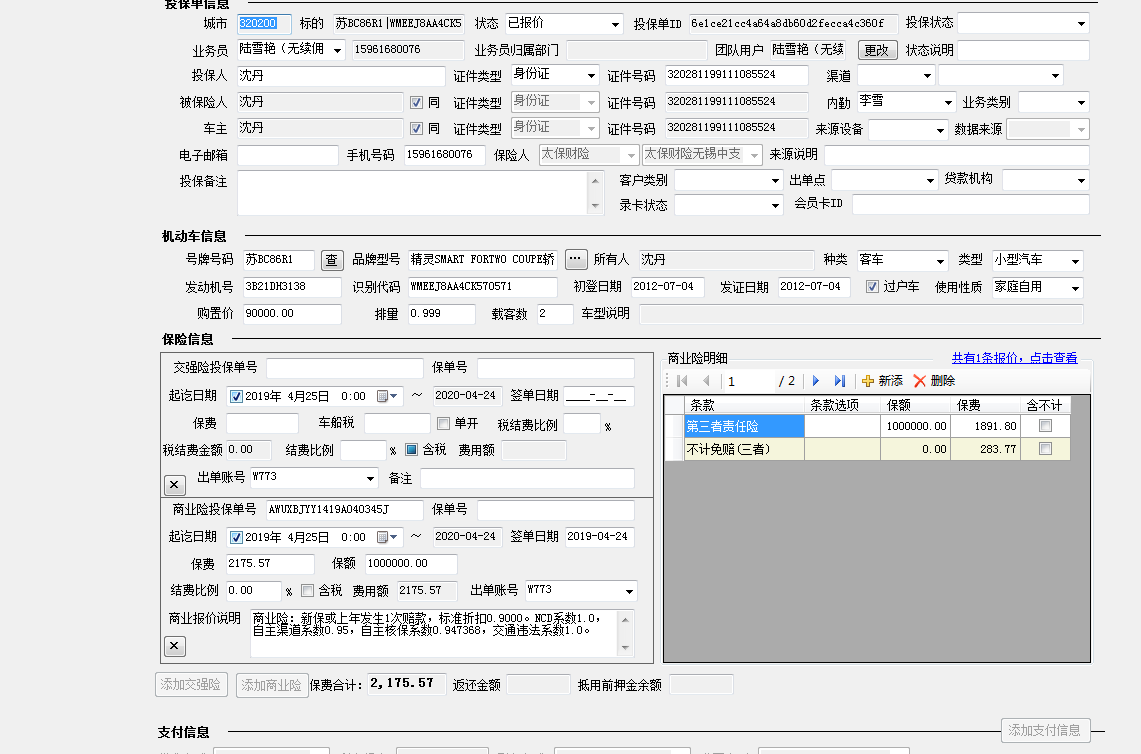
Task: Click the X button in 交强险 section
Action: pos(174,485)
